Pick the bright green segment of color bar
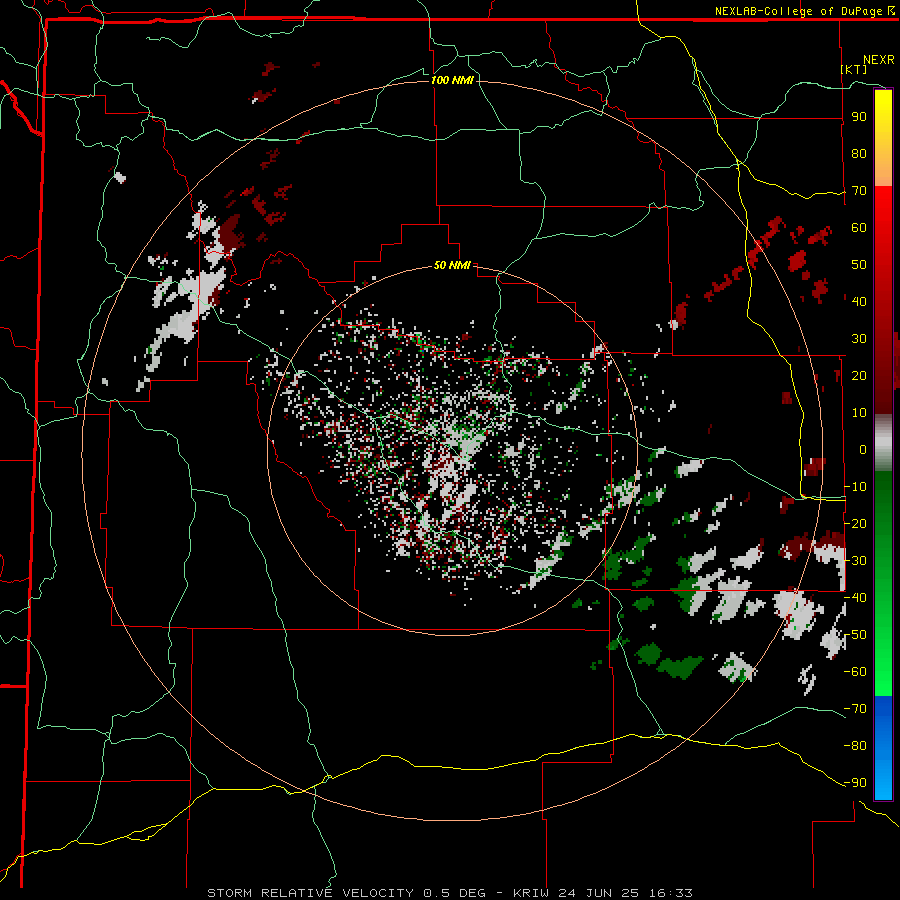Viewport: 900px width, 900px height. tap(883, 643)
